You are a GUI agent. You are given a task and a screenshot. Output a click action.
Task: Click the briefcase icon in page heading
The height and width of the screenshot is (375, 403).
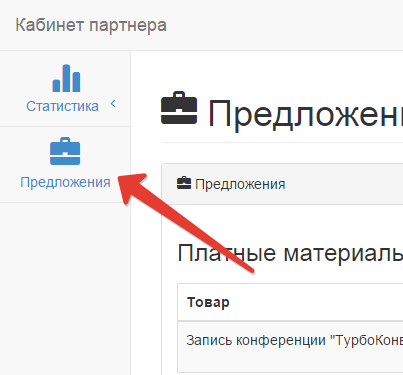click(179, 108)
